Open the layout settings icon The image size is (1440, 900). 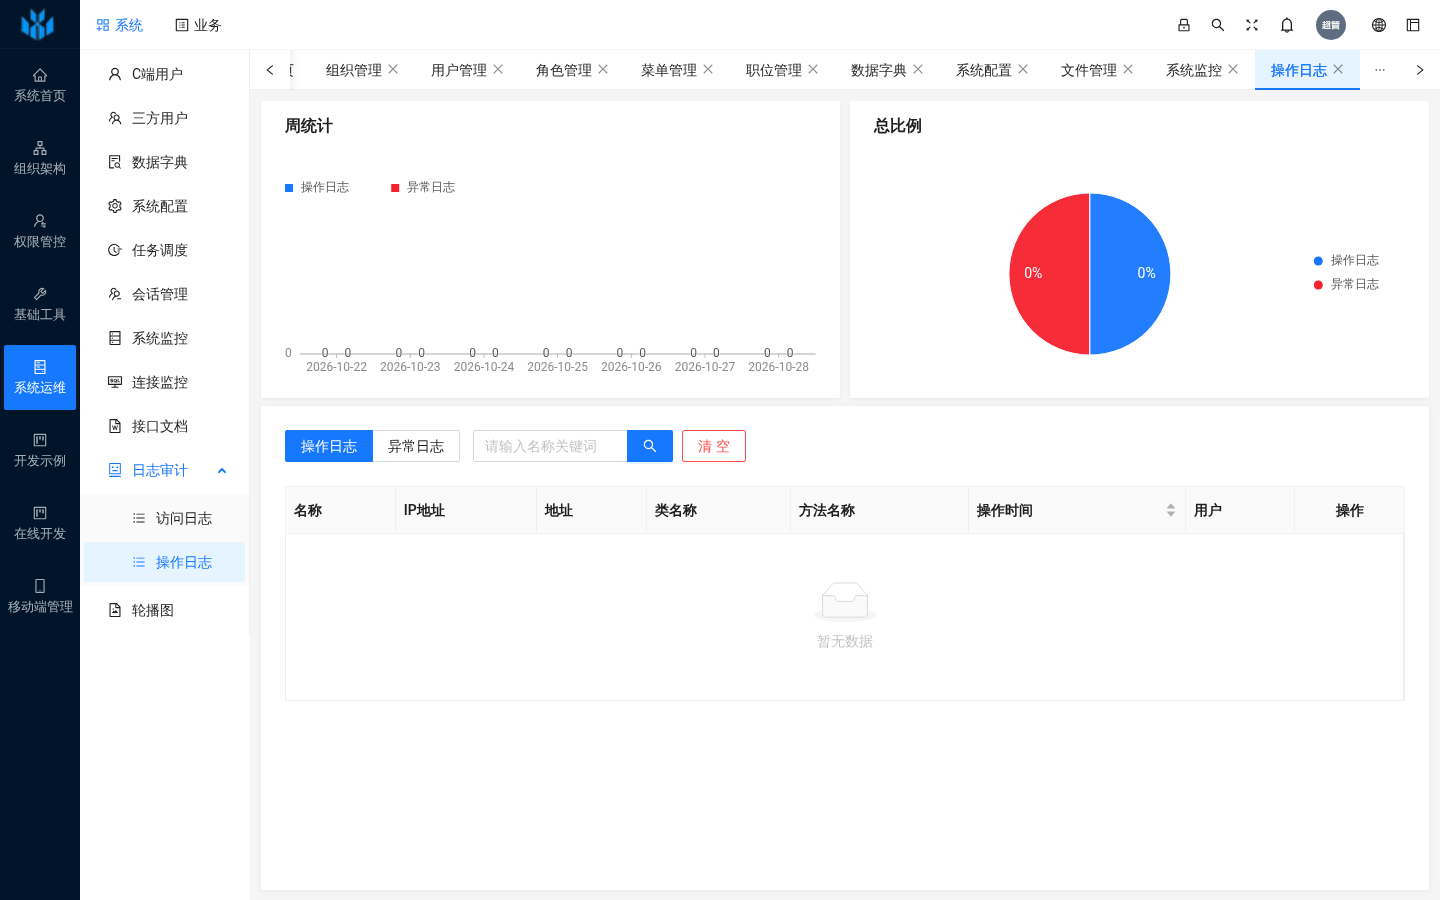(x=1413, y=25)
